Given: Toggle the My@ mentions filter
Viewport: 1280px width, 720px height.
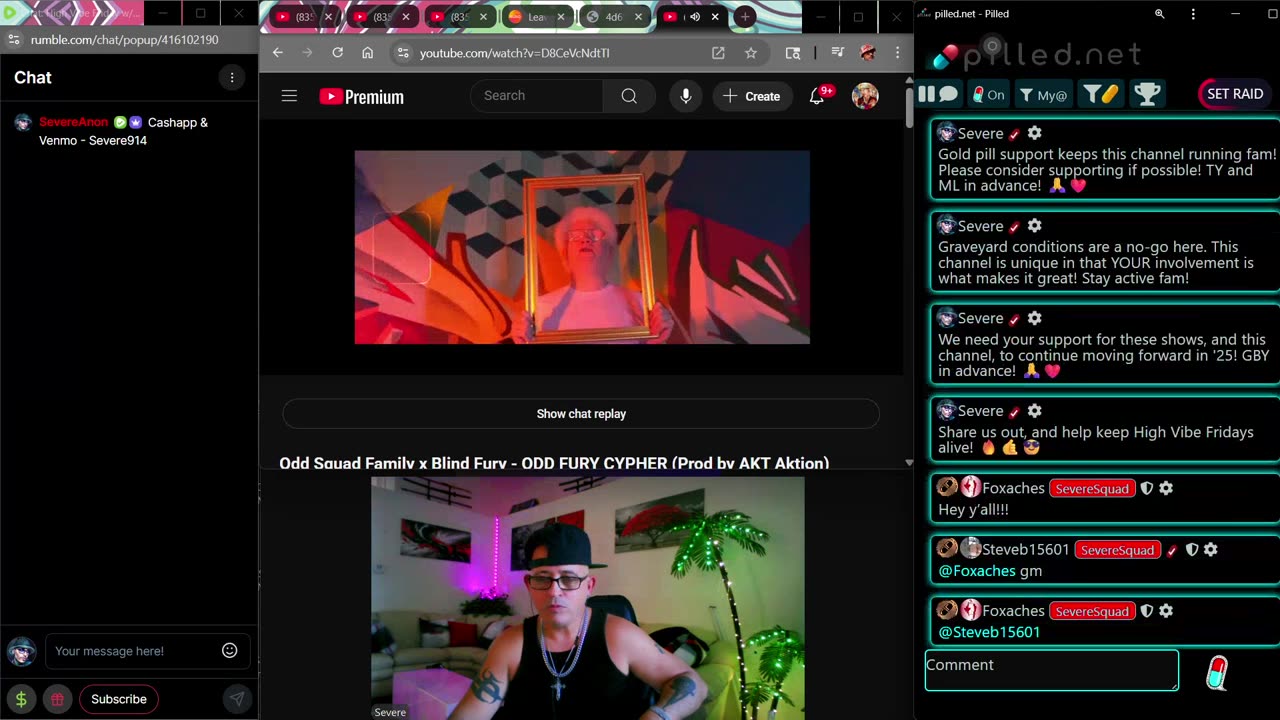Looking at the screenshot, I should [x=1043, y=95].
